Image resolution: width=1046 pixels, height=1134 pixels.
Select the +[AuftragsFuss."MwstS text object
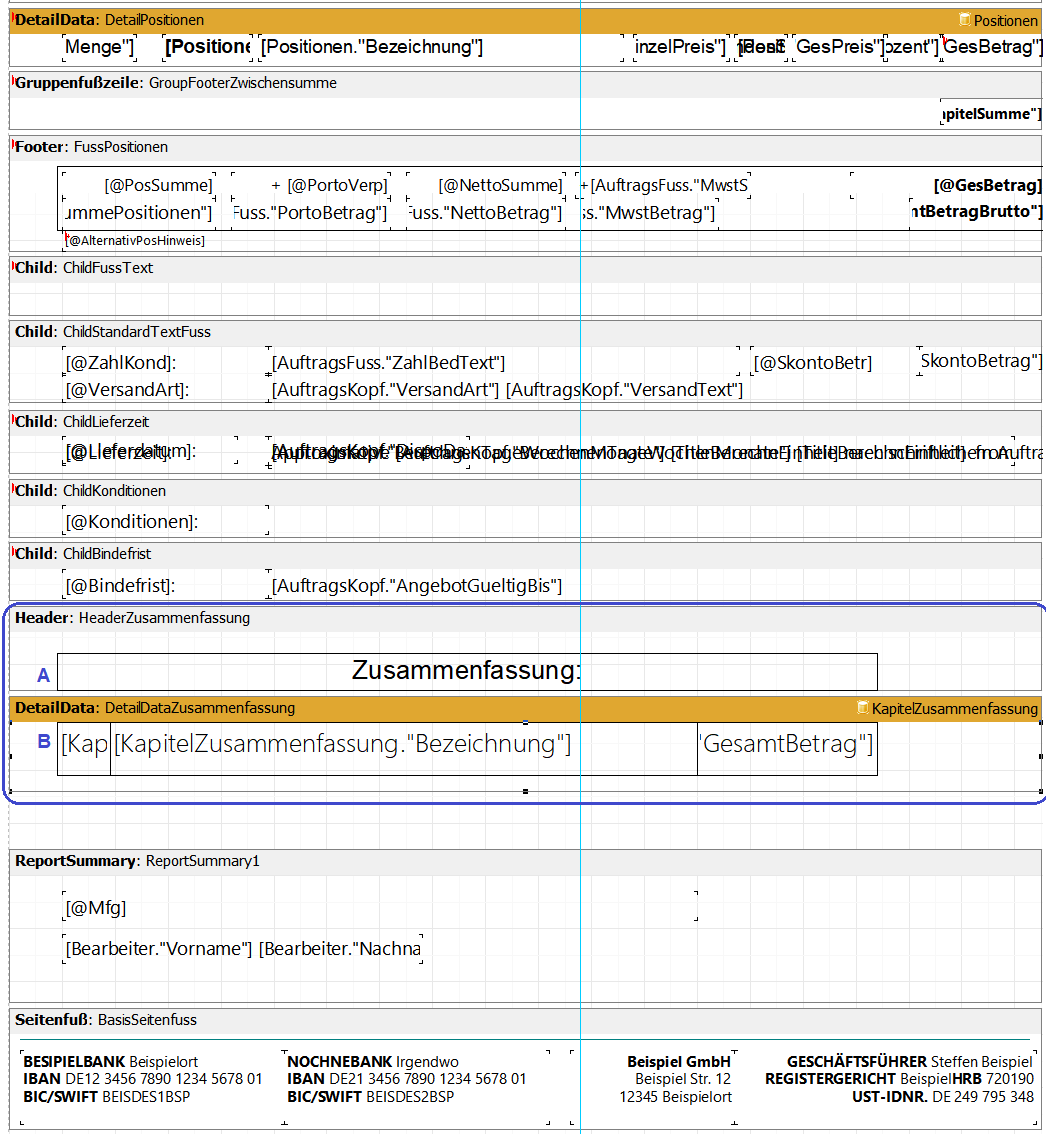pyautogui.click(x=663, y=185)
